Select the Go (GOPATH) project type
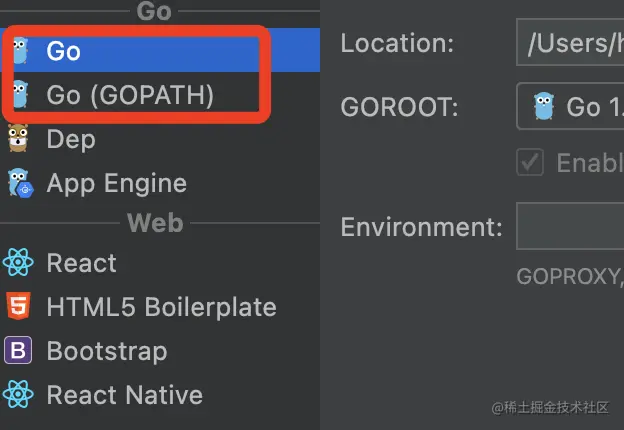The width and height of the screenshot is (624, 430). click(160, 94)
